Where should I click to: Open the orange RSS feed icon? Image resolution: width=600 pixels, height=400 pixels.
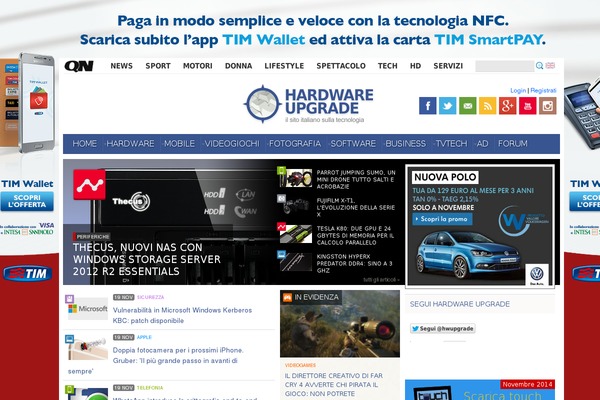(488, 106)
